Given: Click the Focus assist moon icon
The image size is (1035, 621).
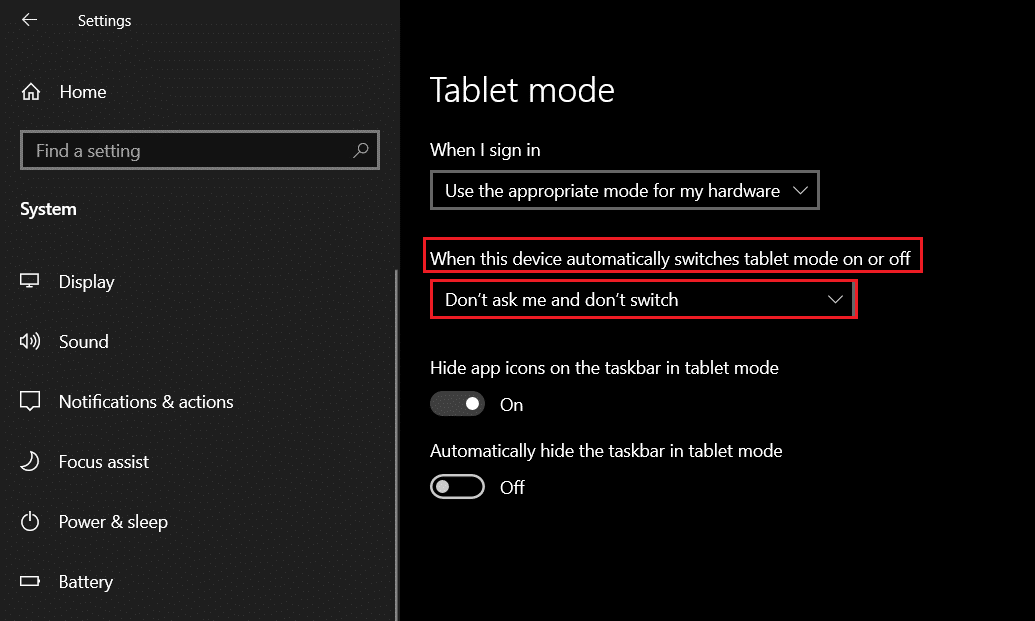Looking at the screenshot, I should pyautogui.click(x=30, y=462).
